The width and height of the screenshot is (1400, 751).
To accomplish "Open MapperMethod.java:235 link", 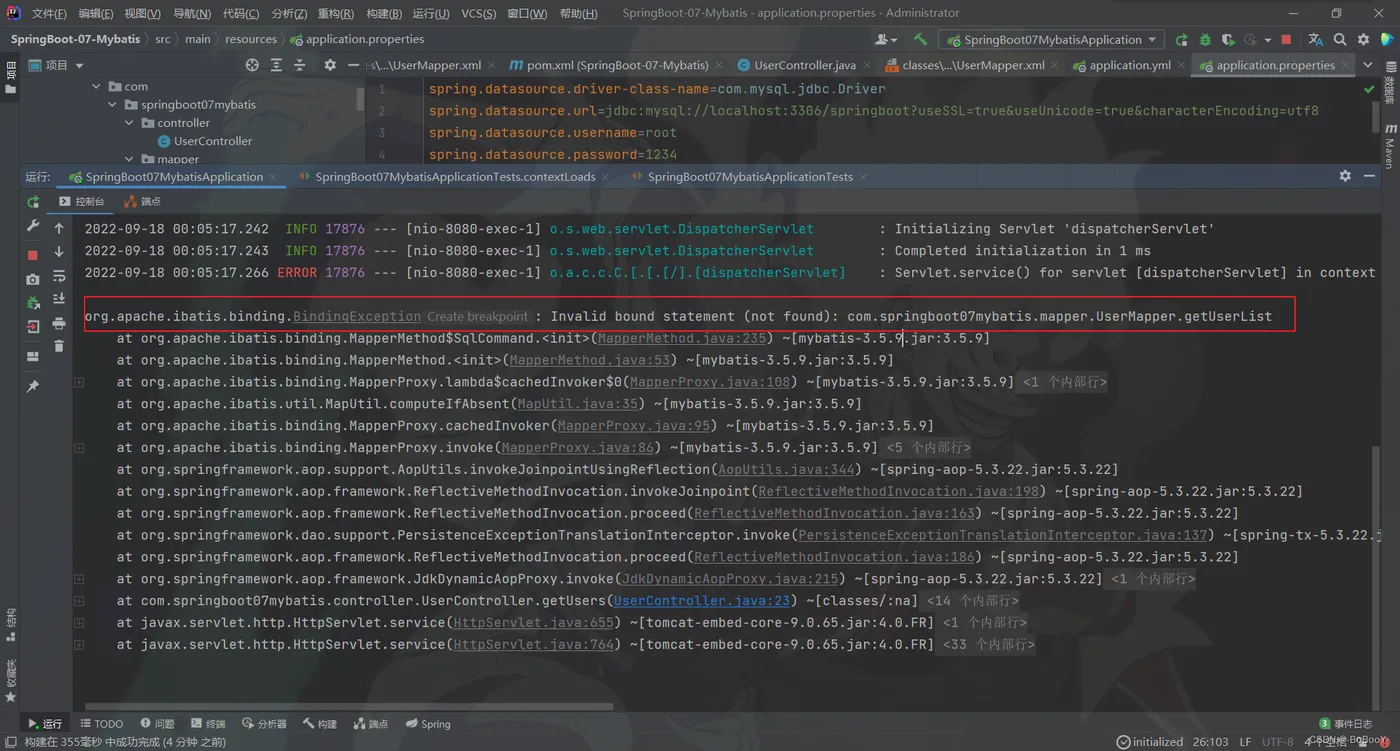I will pyautogui.click(x=682, y=338).
